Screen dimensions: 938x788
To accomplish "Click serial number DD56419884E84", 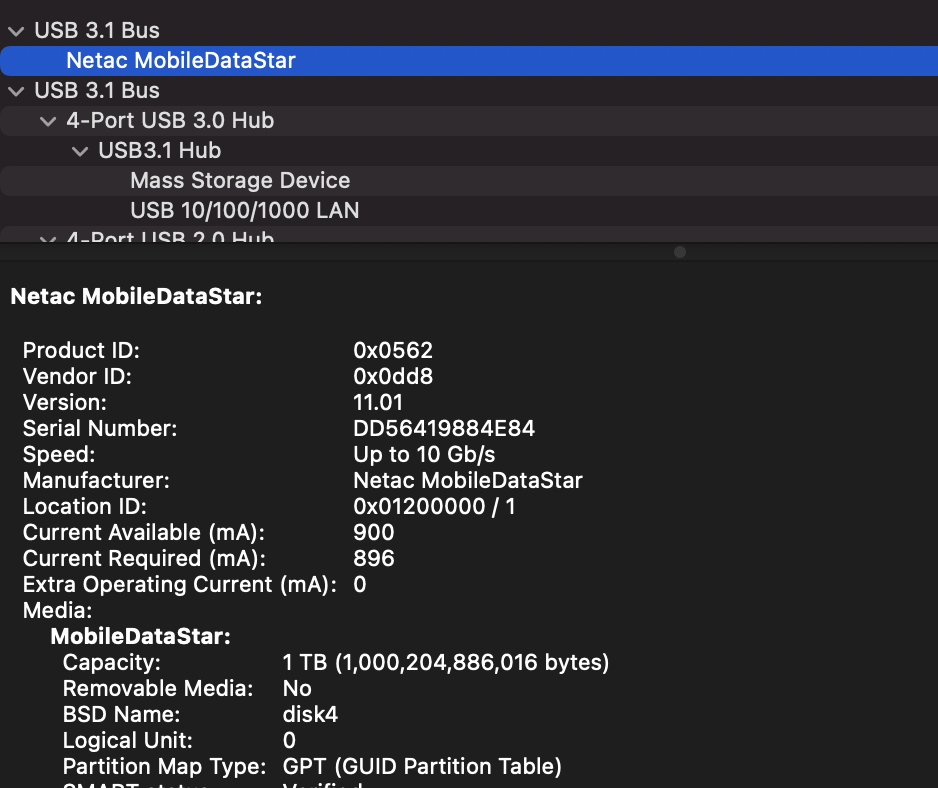I will point(444,428).
